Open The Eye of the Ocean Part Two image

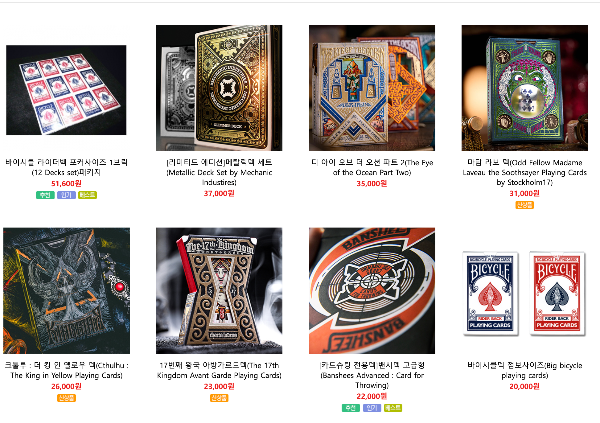point(372,88)
